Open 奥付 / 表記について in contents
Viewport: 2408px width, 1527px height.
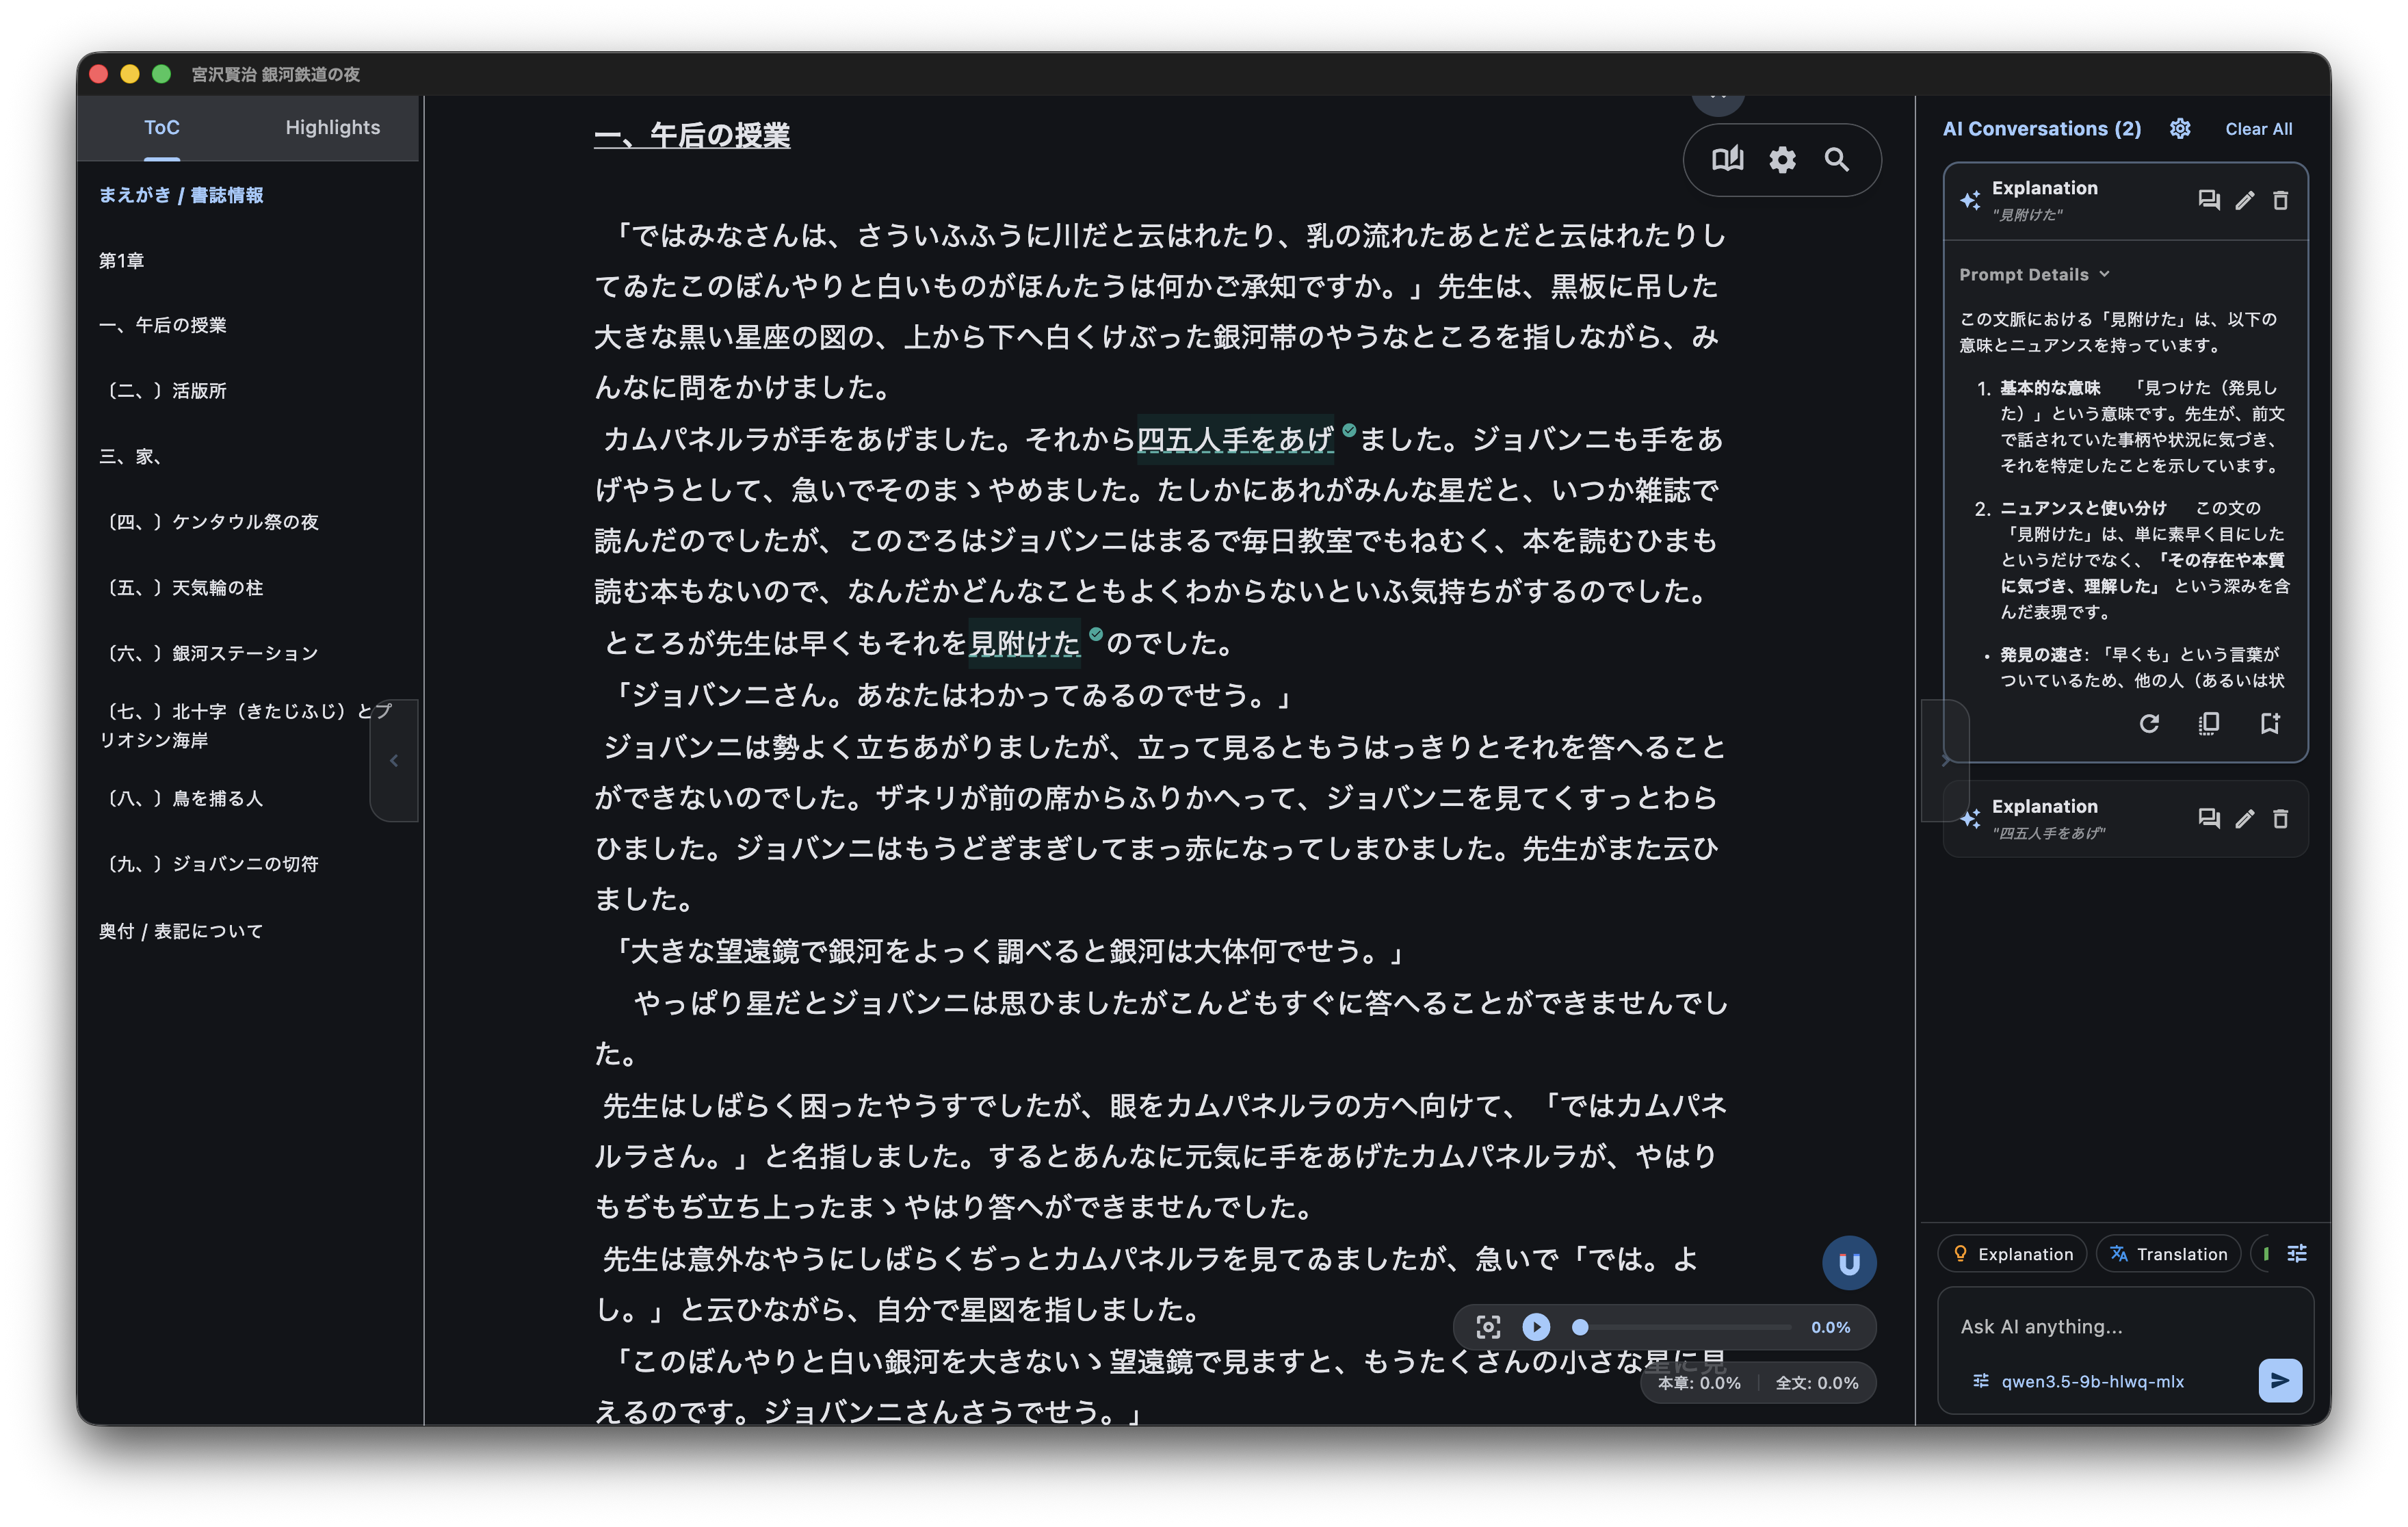(x=181, y=930)
